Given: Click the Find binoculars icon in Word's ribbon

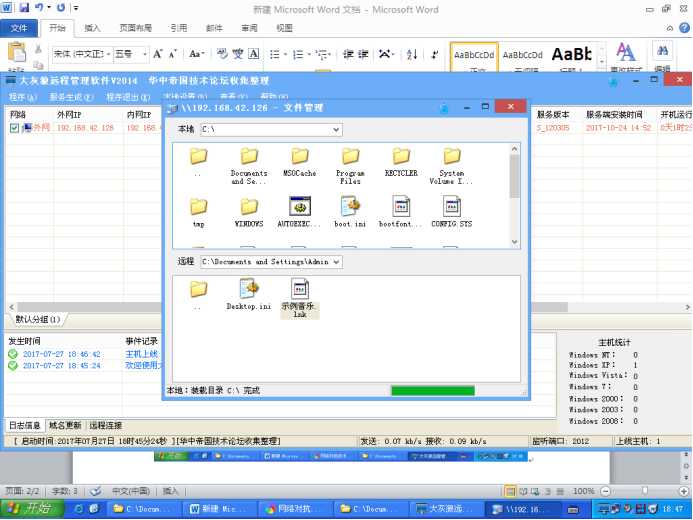Looking at the screenshot, I should pyautogui.click(x=662, y=51).
